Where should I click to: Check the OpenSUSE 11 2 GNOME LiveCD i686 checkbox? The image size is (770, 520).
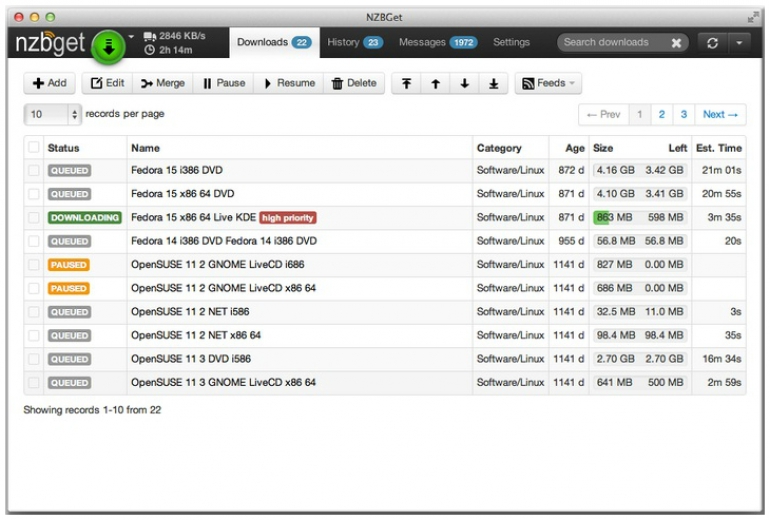coord(34,265)
